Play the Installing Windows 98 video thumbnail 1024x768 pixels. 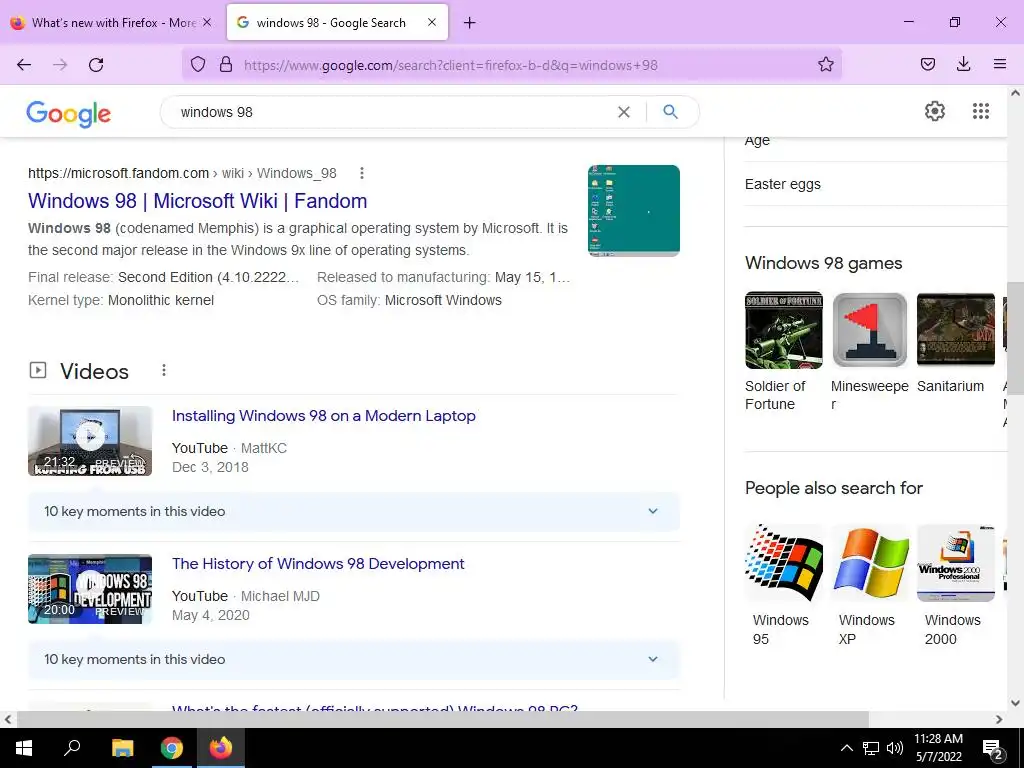tap(90, 441)
